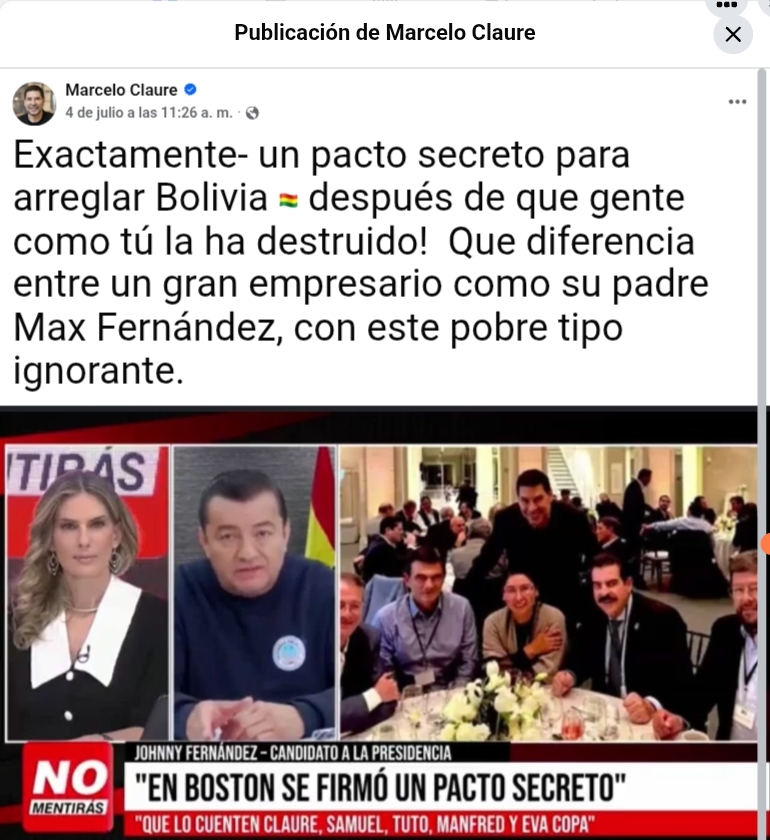Click the partial menu icon above close

coord(727,6)
